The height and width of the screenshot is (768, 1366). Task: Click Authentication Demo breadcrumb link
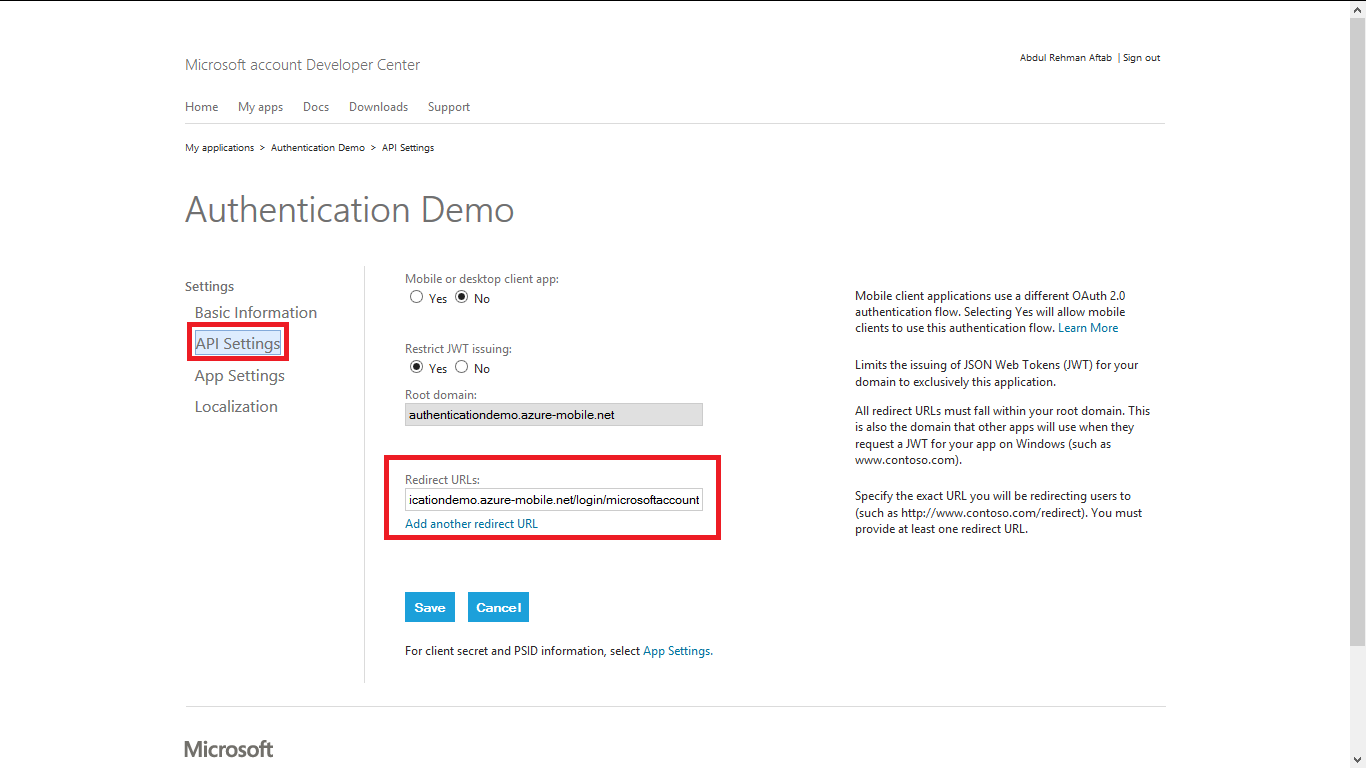coord(318,148)
